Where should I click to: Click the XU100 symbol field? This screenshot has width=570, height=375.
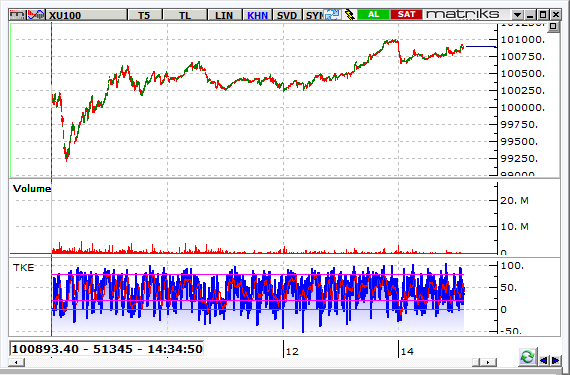(86, 15)
